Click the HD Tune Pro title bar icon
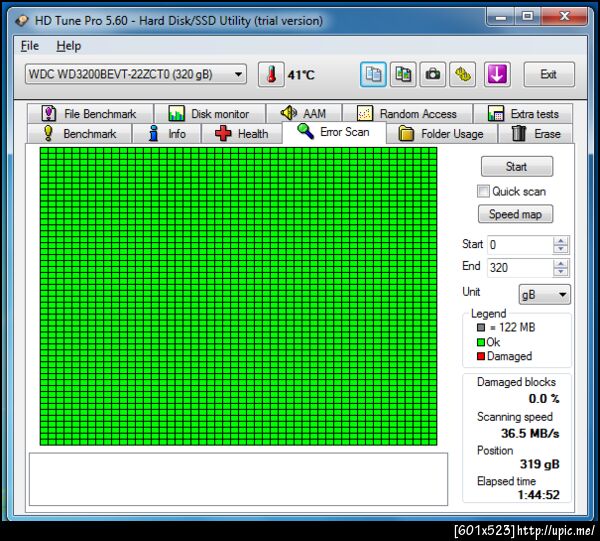600x541 pixels. tap(22, 20)
